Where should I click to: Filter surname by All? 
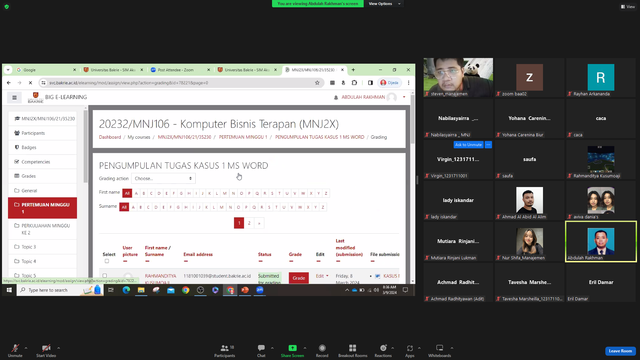coord(124,207)
